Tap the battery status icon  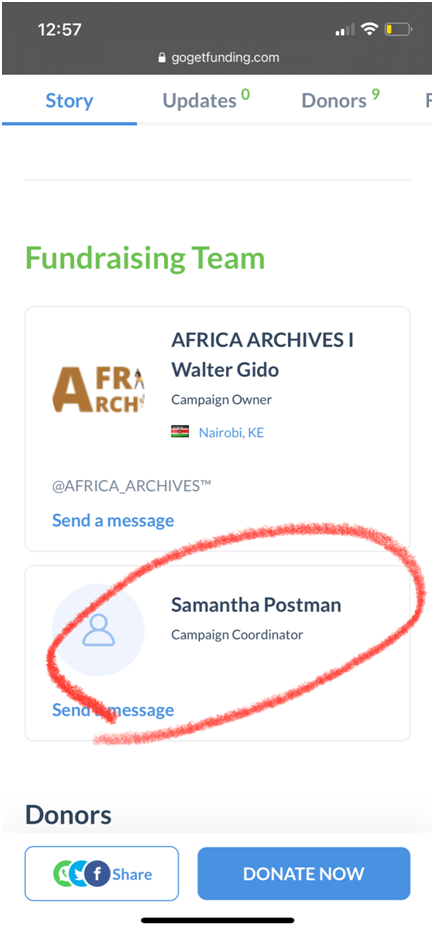pos(398,29)
